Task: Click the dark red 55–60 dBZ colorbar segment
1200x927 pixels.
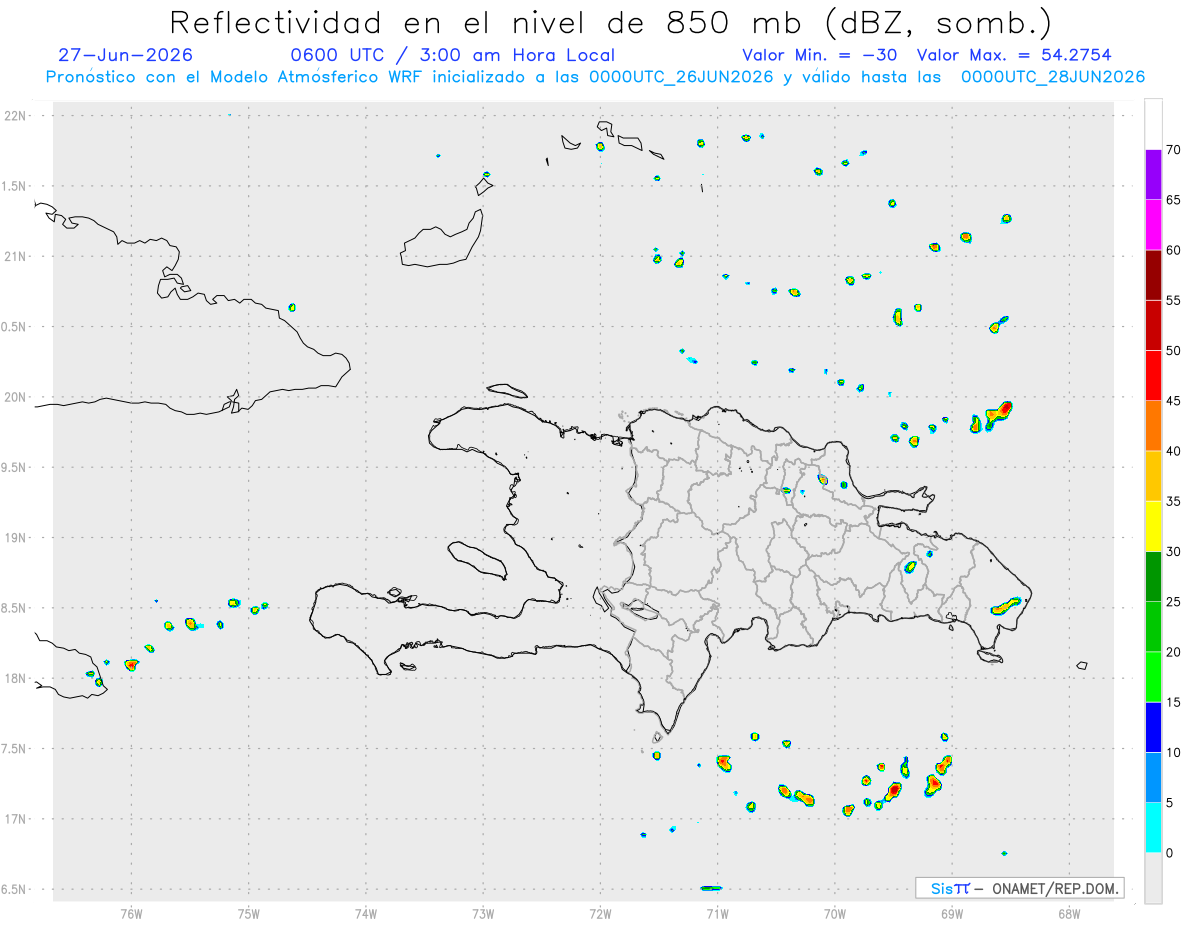Action: tap(1153, 275)
